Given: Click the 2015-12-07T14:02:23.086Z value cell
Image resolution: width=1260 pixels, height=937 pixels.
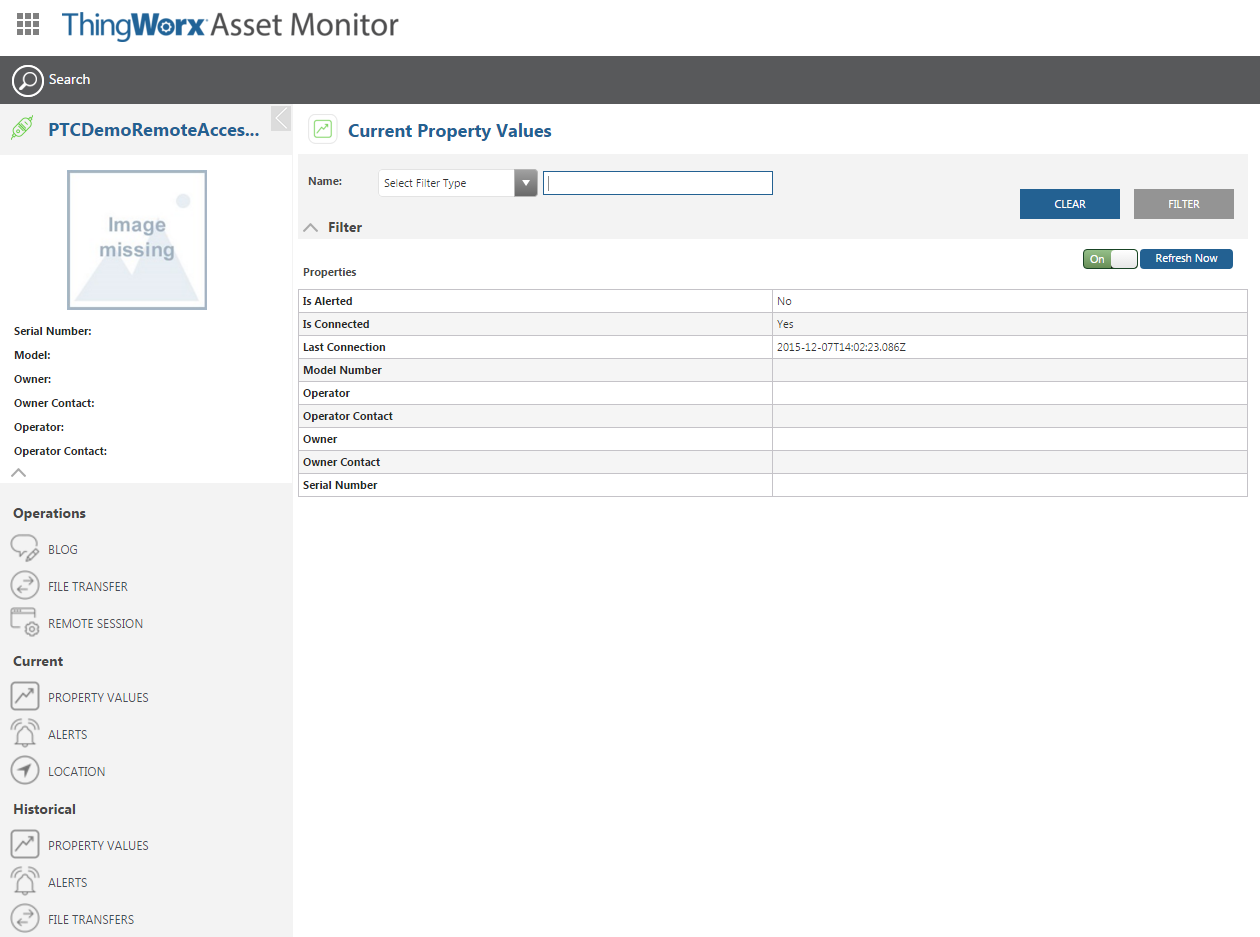Looking at the screenshot, I should point(1010,347).
